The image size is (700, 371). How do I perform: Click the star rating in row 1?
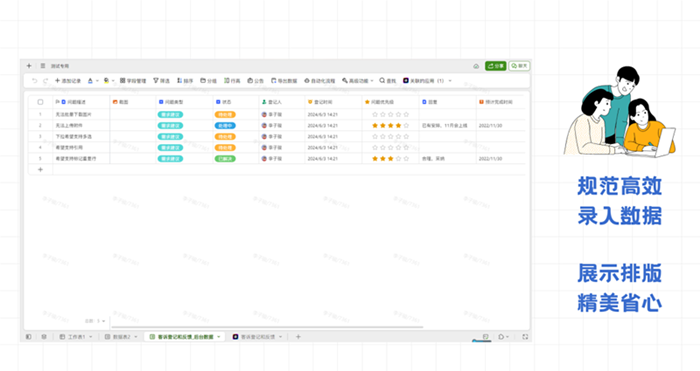pyautogui.click(x=391, y=115)
